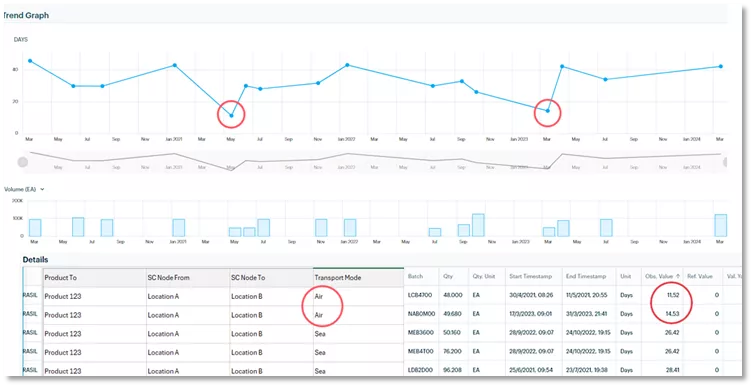The width and height of the screenshot is (753, 387).
Task: Click batch cell NAB0M00
Action: 421,314
